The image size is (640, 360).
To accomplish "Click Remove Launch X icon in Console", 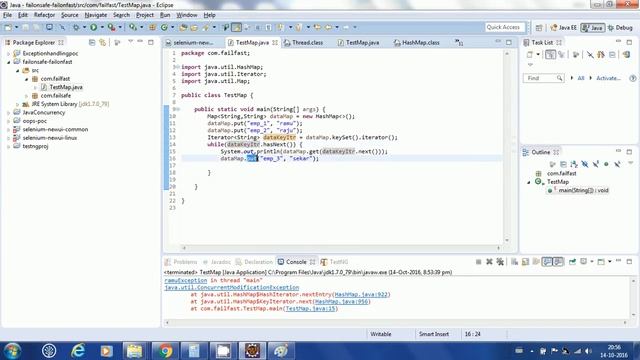I will coord(489,262).
